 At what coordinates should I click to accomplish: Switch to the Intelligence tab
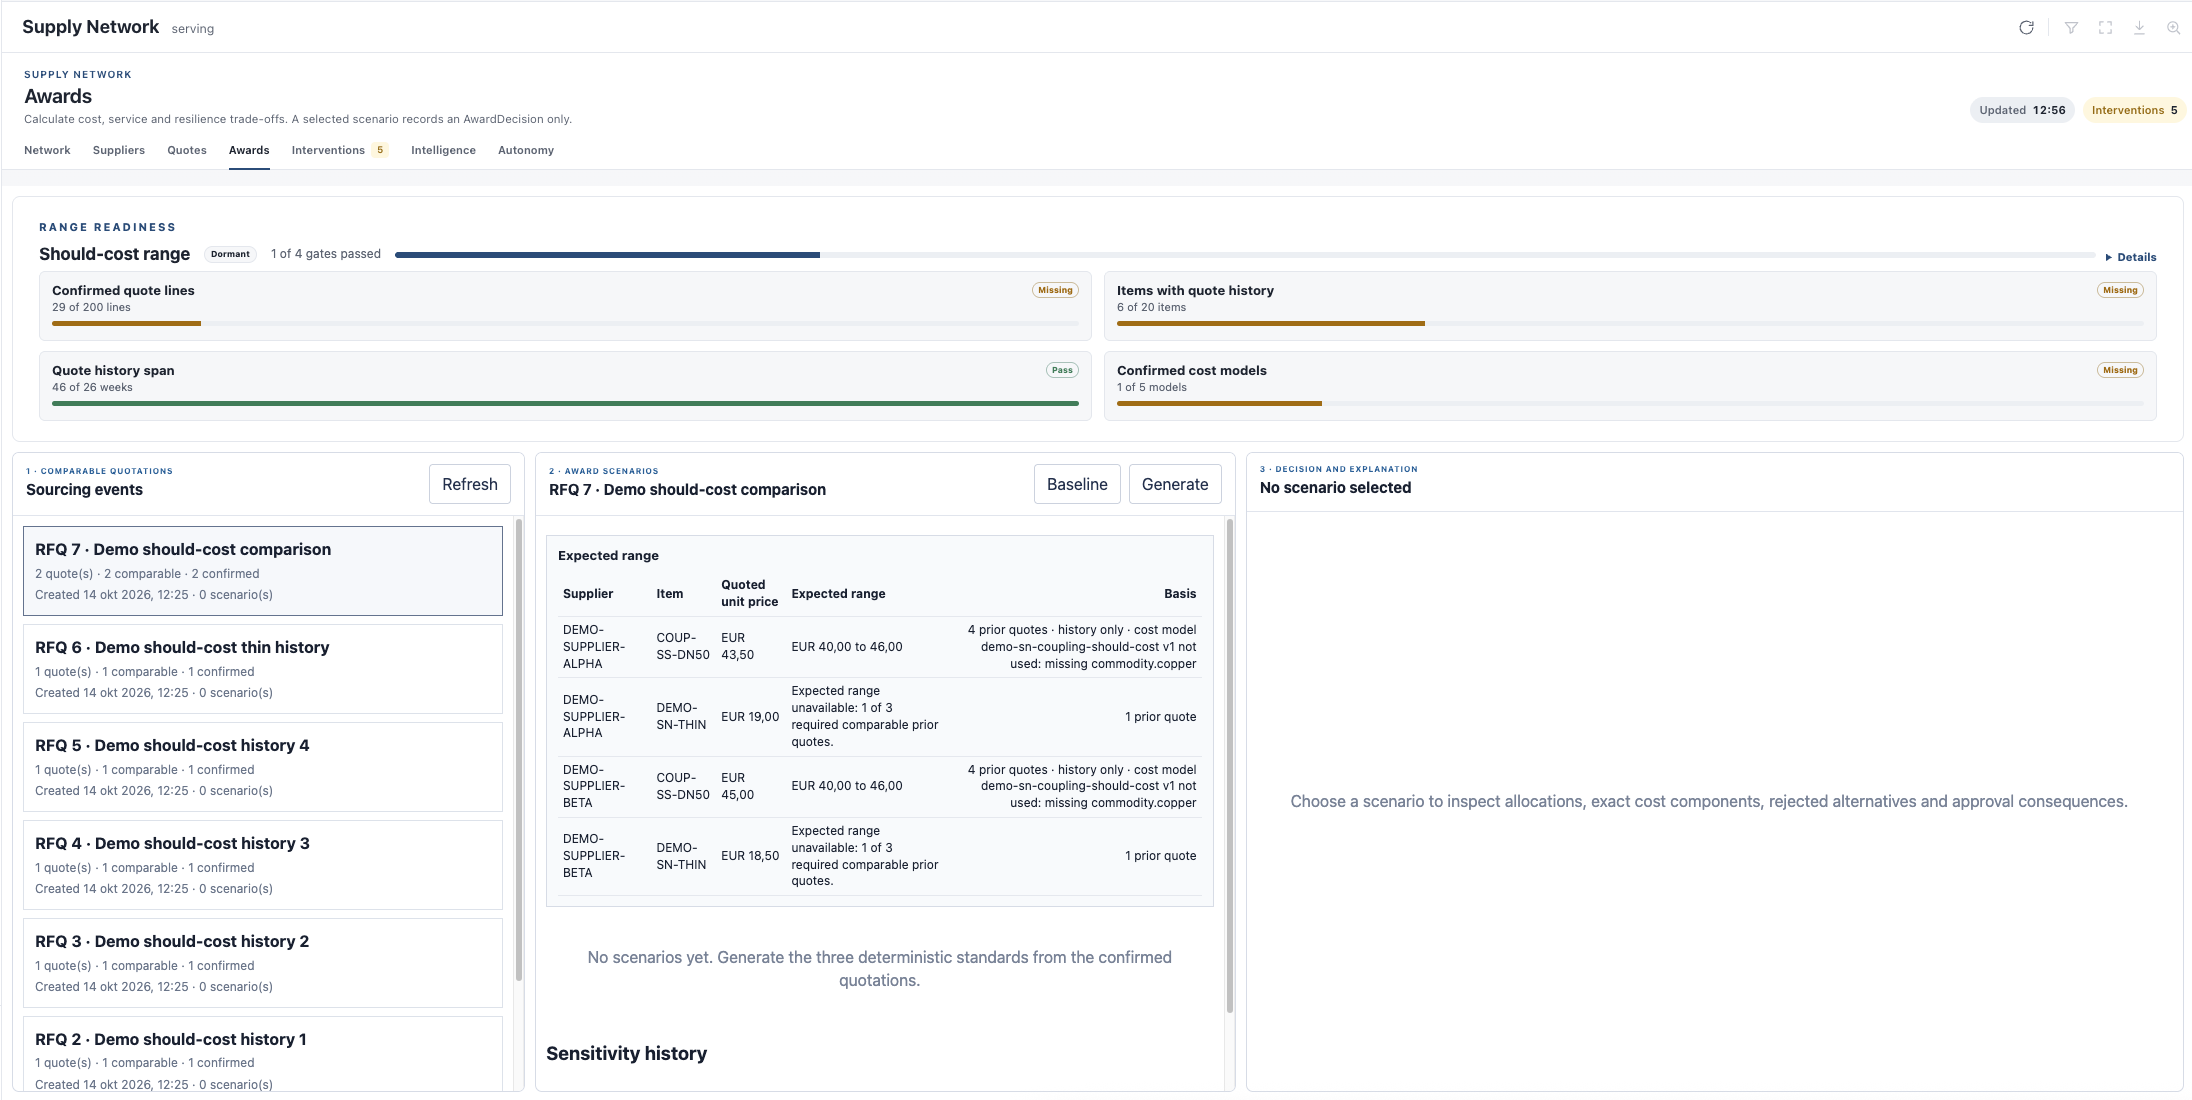[x=443, y=150]
